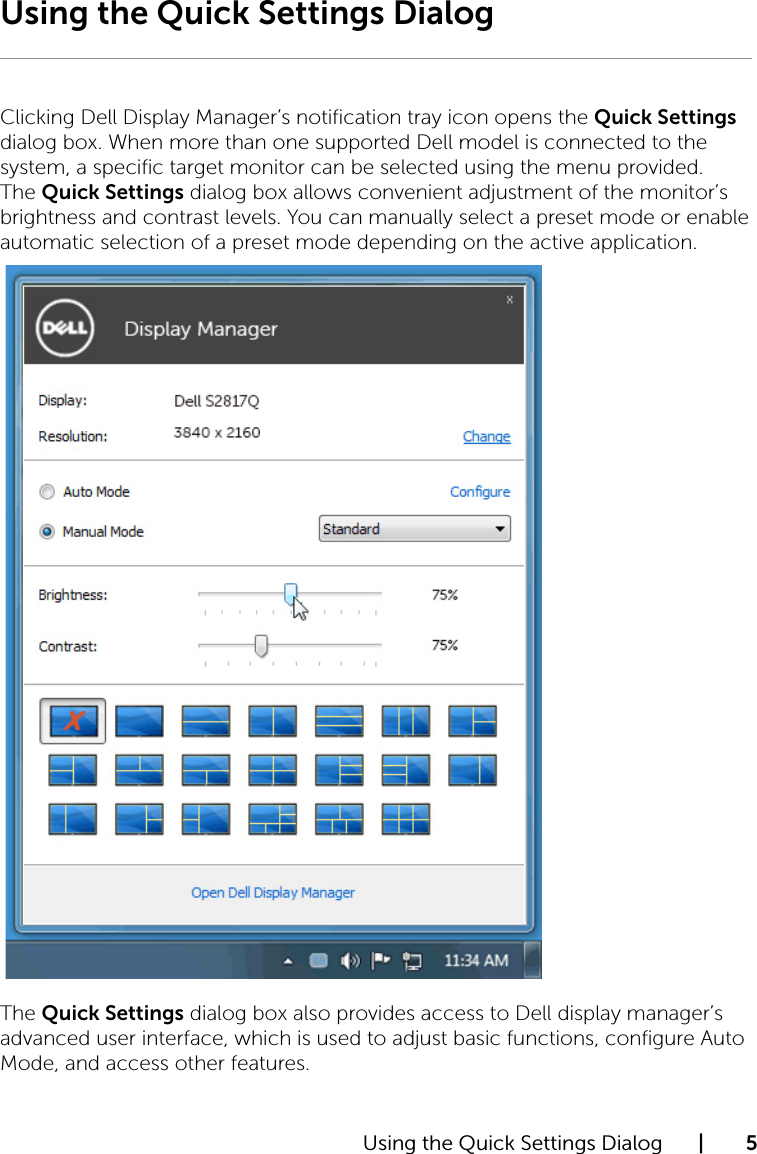Pick layout with left half, right two stacked
Screen dimensions: 757x1154
point(472,721)
